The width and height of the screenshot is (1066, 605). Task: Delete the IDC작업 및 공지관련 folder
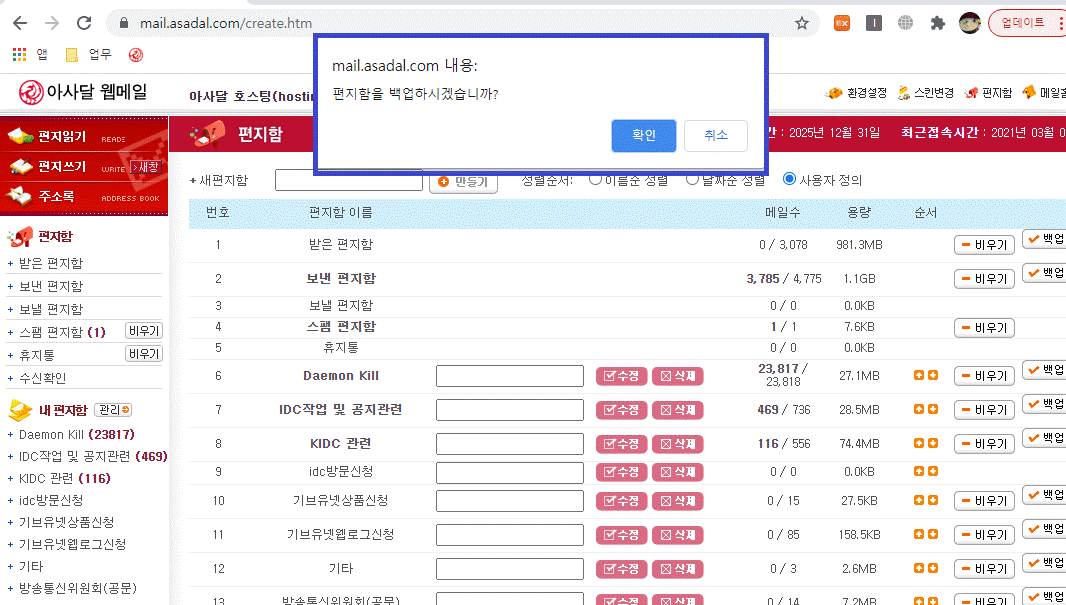point(678,410)
